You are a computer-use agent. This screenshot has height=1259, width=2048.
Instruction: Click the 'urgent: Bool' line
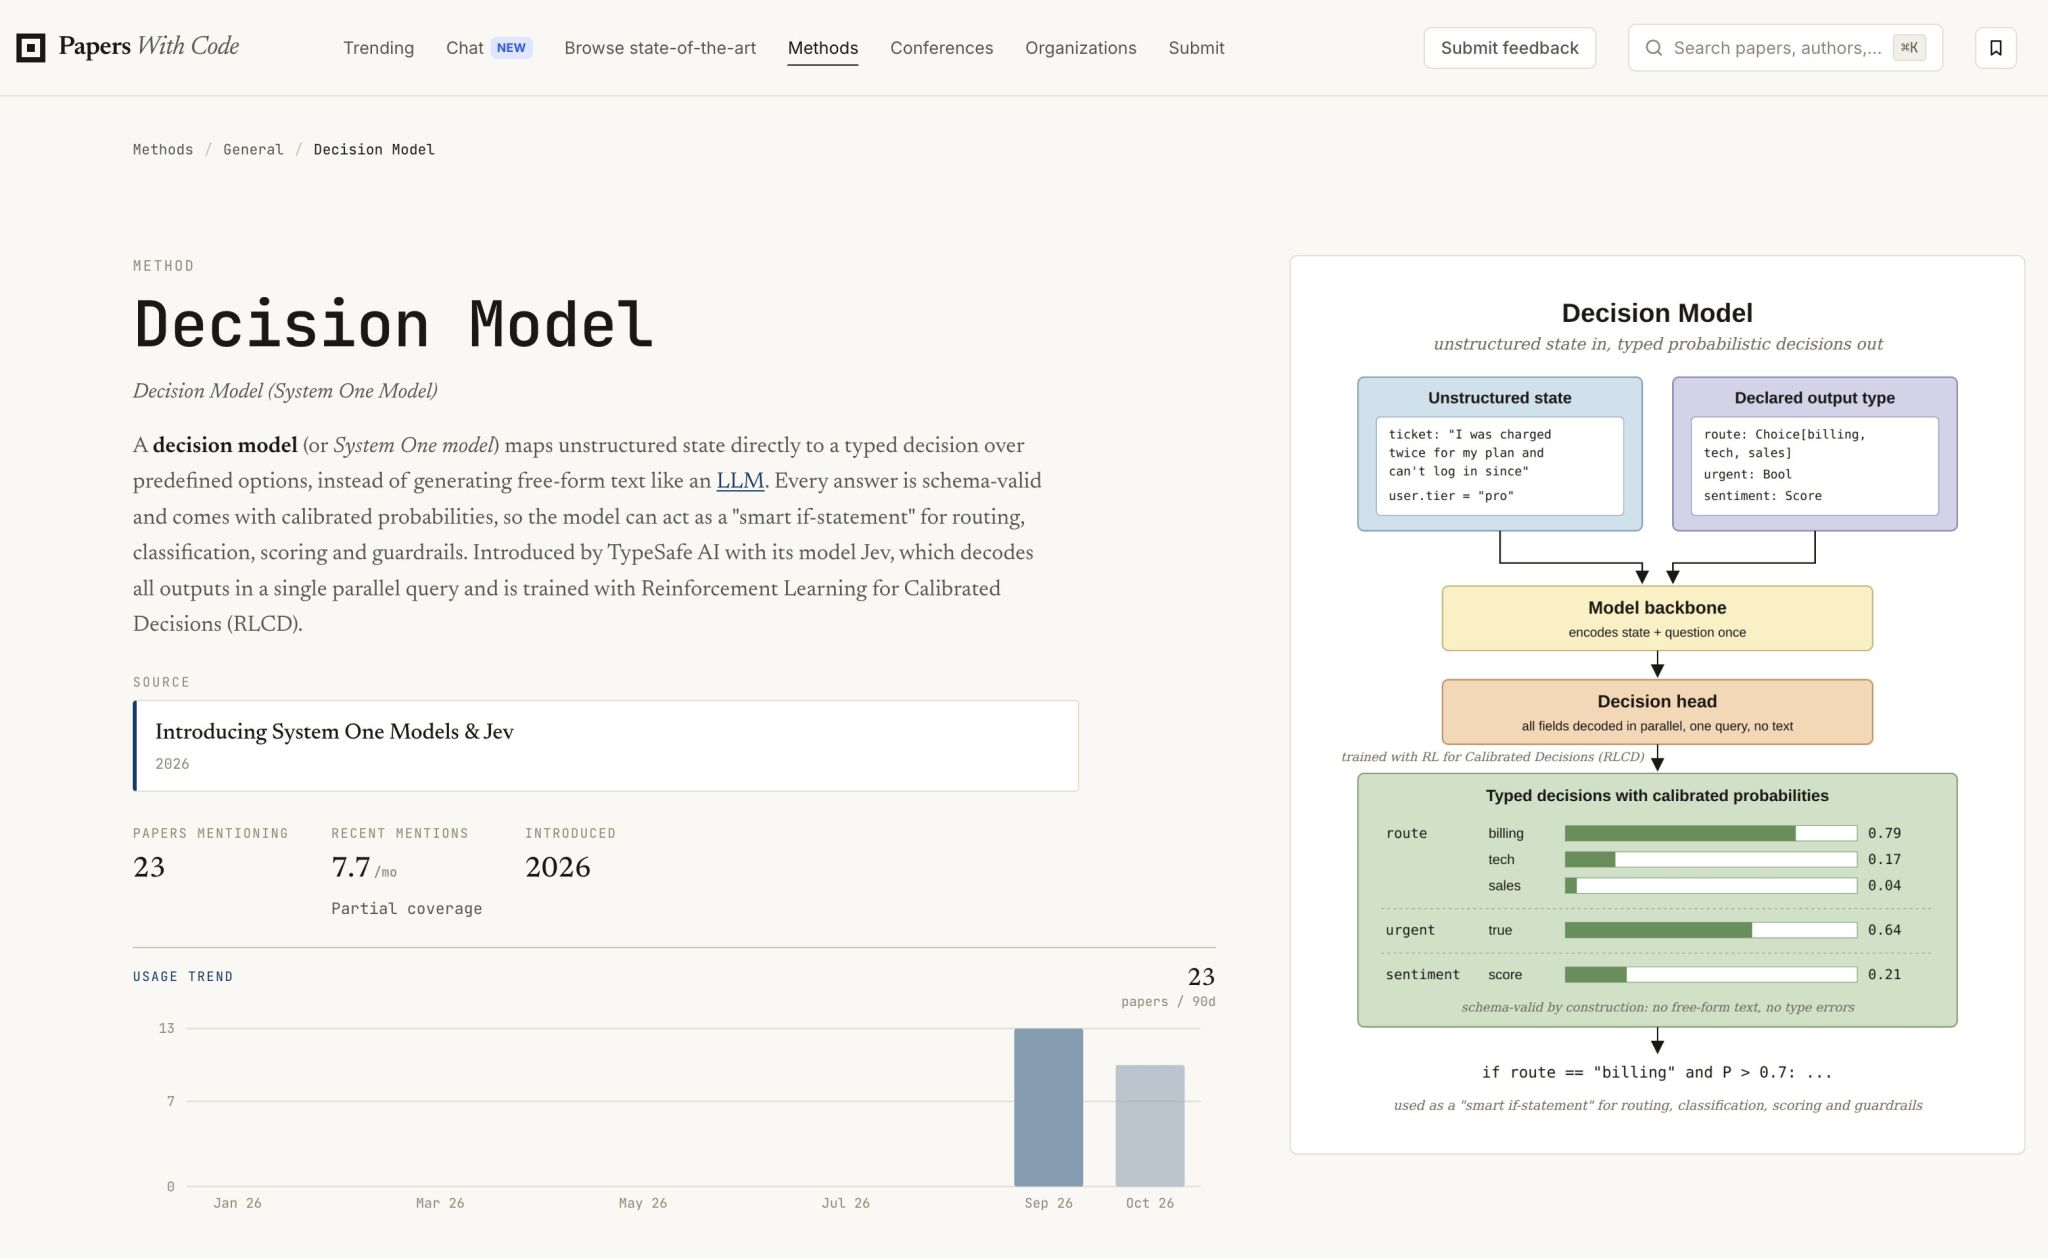(1747, 474)
